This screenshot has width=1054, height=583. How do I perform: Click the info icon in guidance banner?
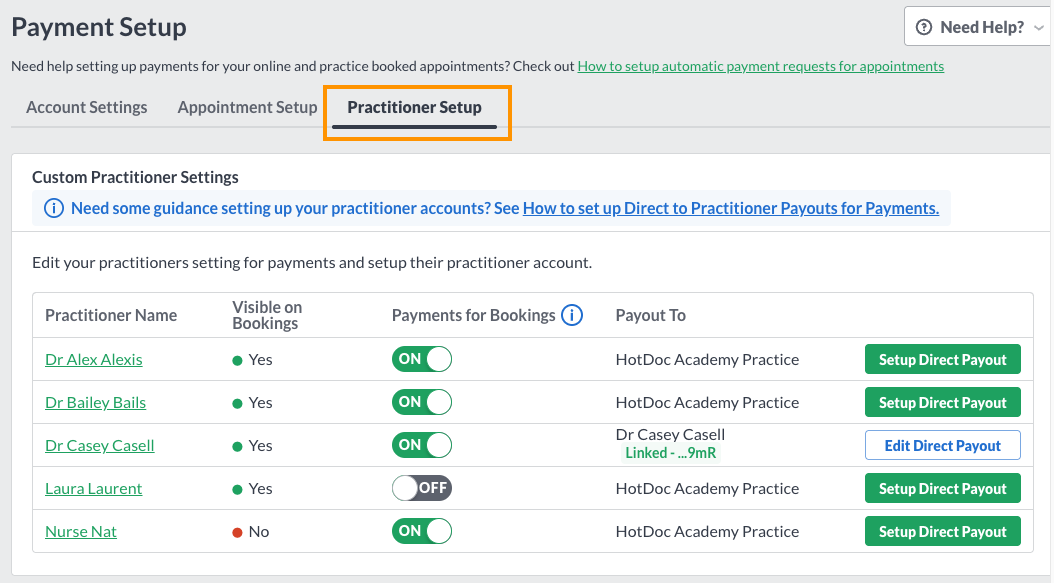tap(54, 208)
